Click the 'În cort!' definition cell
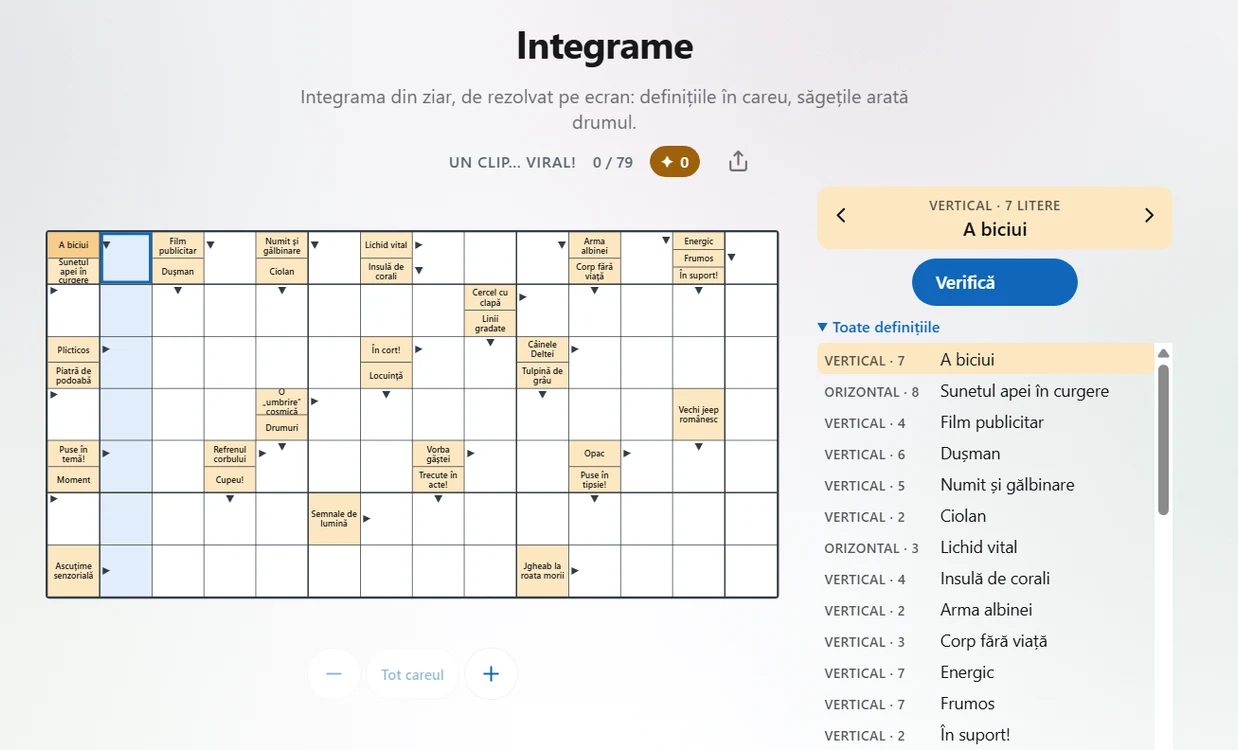The width and height of the screenshot is (1238, 750). 386,350
